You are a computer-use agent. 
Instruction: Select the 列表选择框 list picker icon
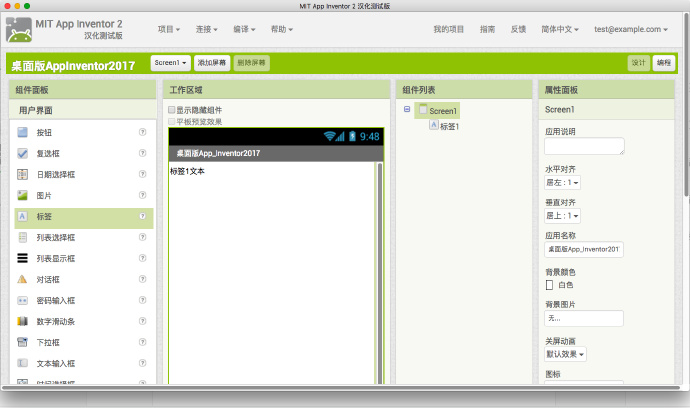click(22, 237)
